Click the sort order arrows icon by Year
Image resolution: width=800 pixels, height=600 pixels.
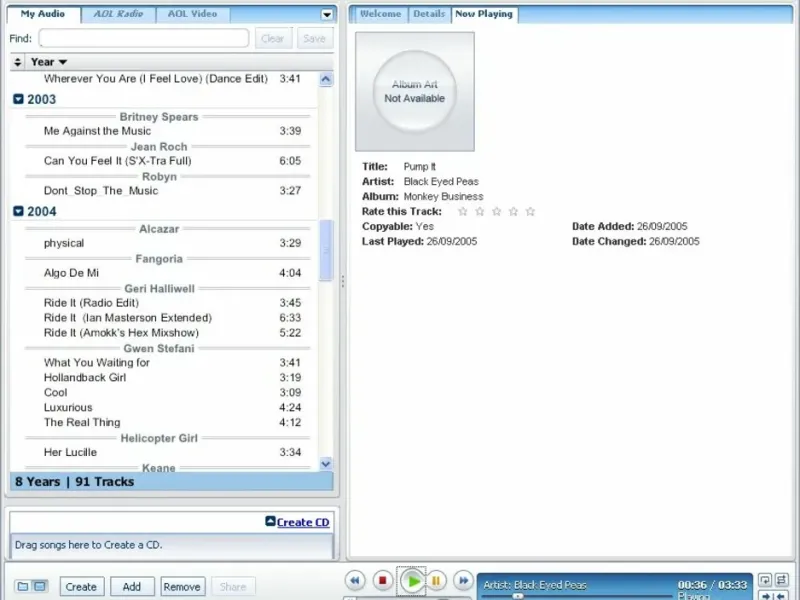[x=18, y=62]
